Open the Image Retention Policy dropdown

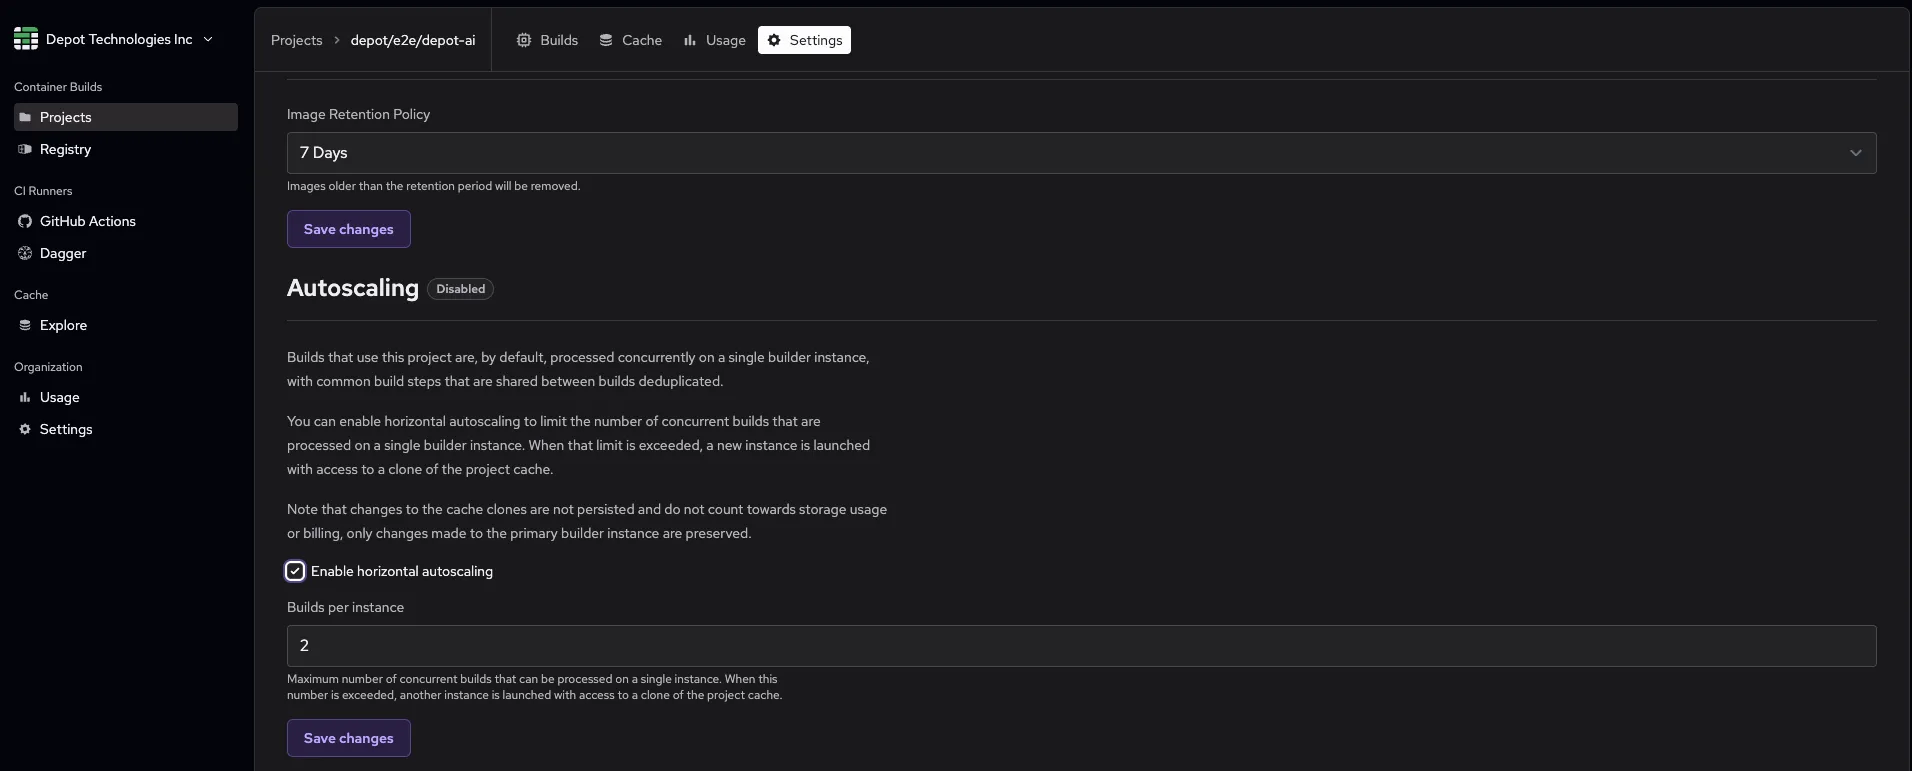(1080, 153)
